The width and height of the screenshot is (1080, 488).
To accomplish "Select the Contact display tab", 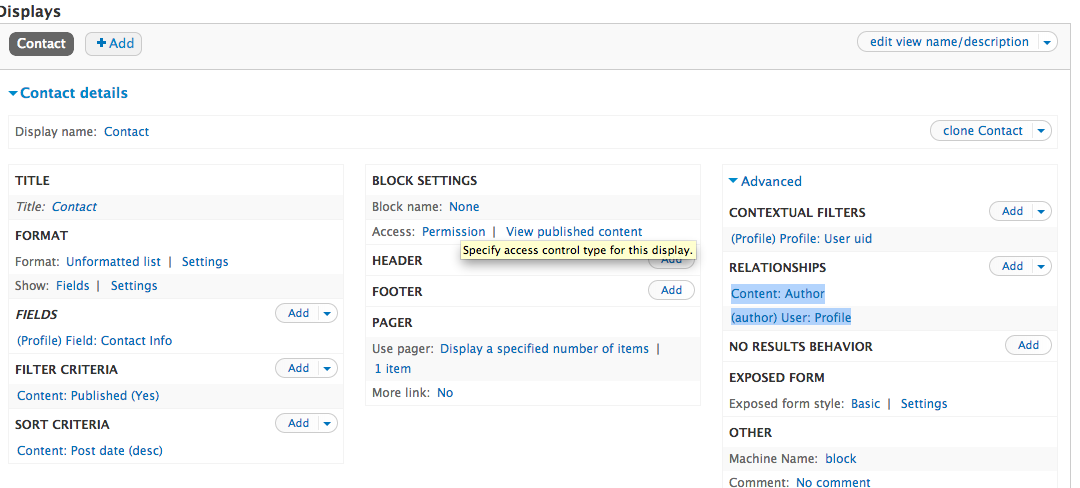I will tap(41, 43).
